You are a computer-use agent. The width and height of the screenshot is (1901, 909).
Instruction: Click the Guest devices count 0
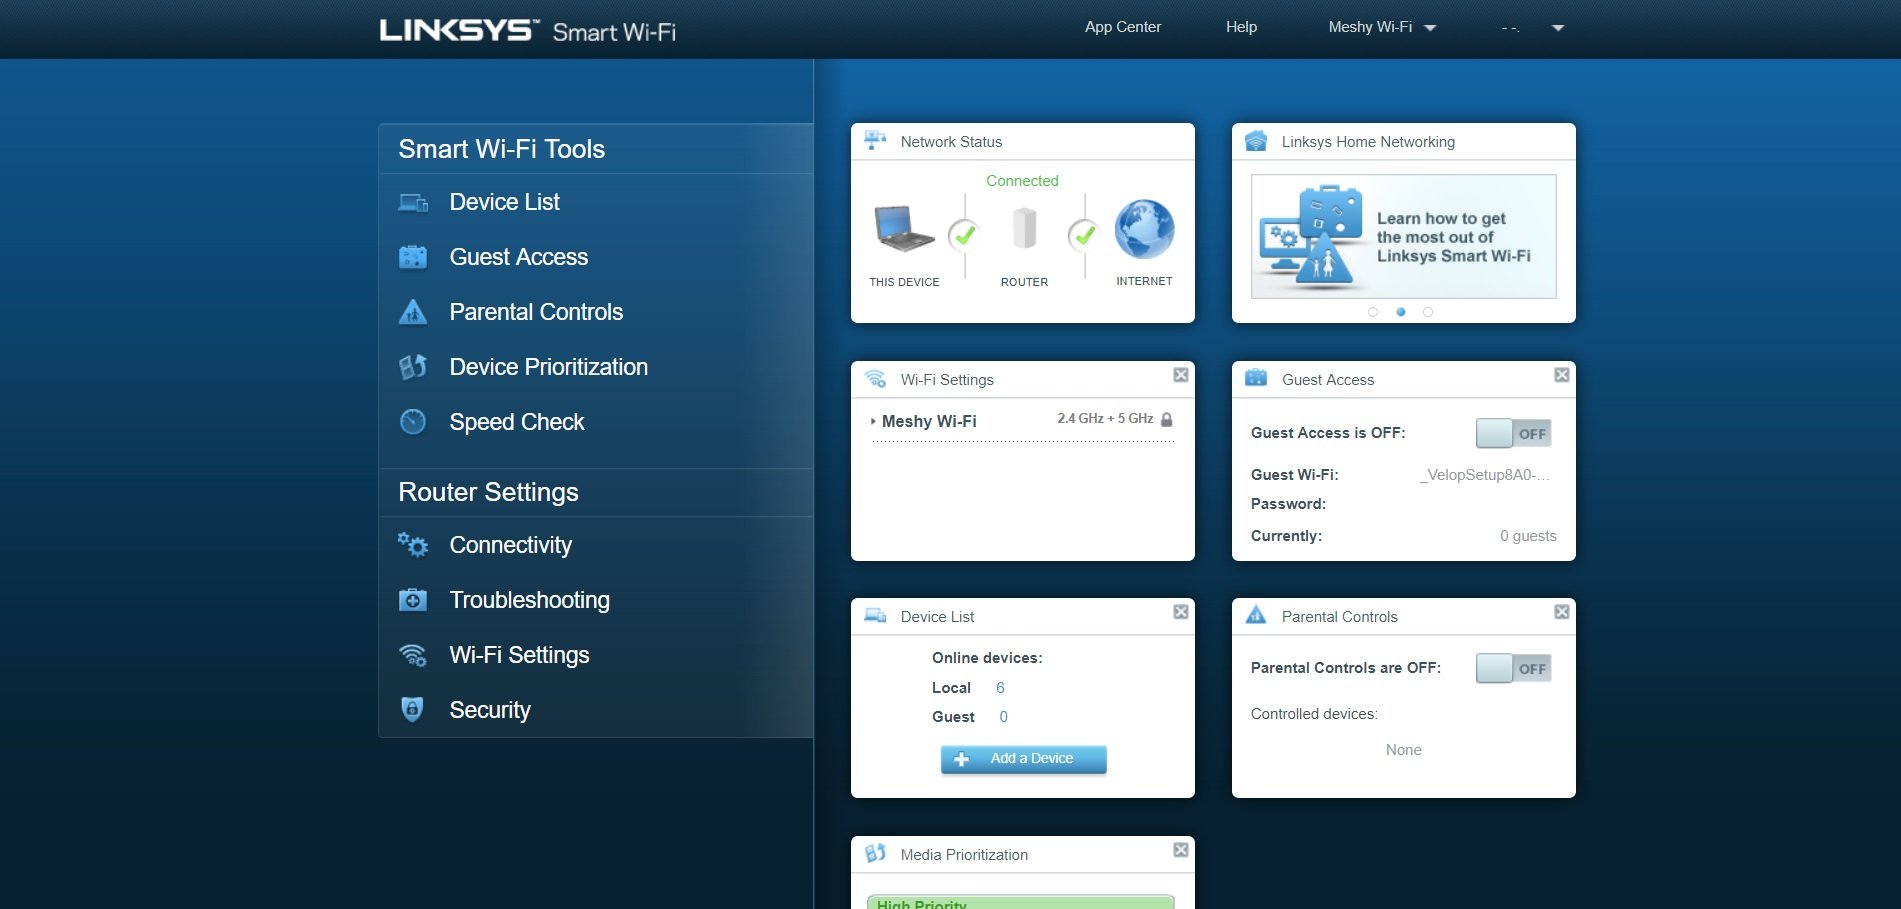click(1003, 717)
